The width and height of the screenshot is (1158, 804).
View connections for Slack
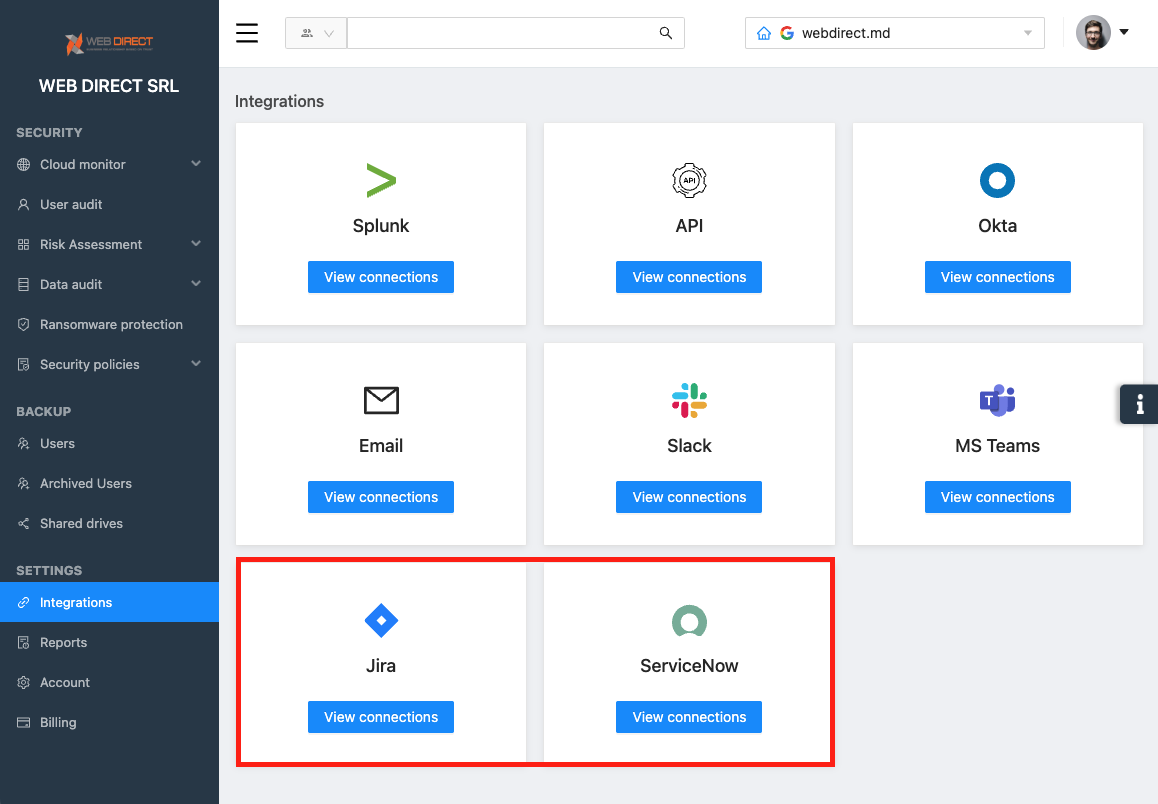[689, 497]
